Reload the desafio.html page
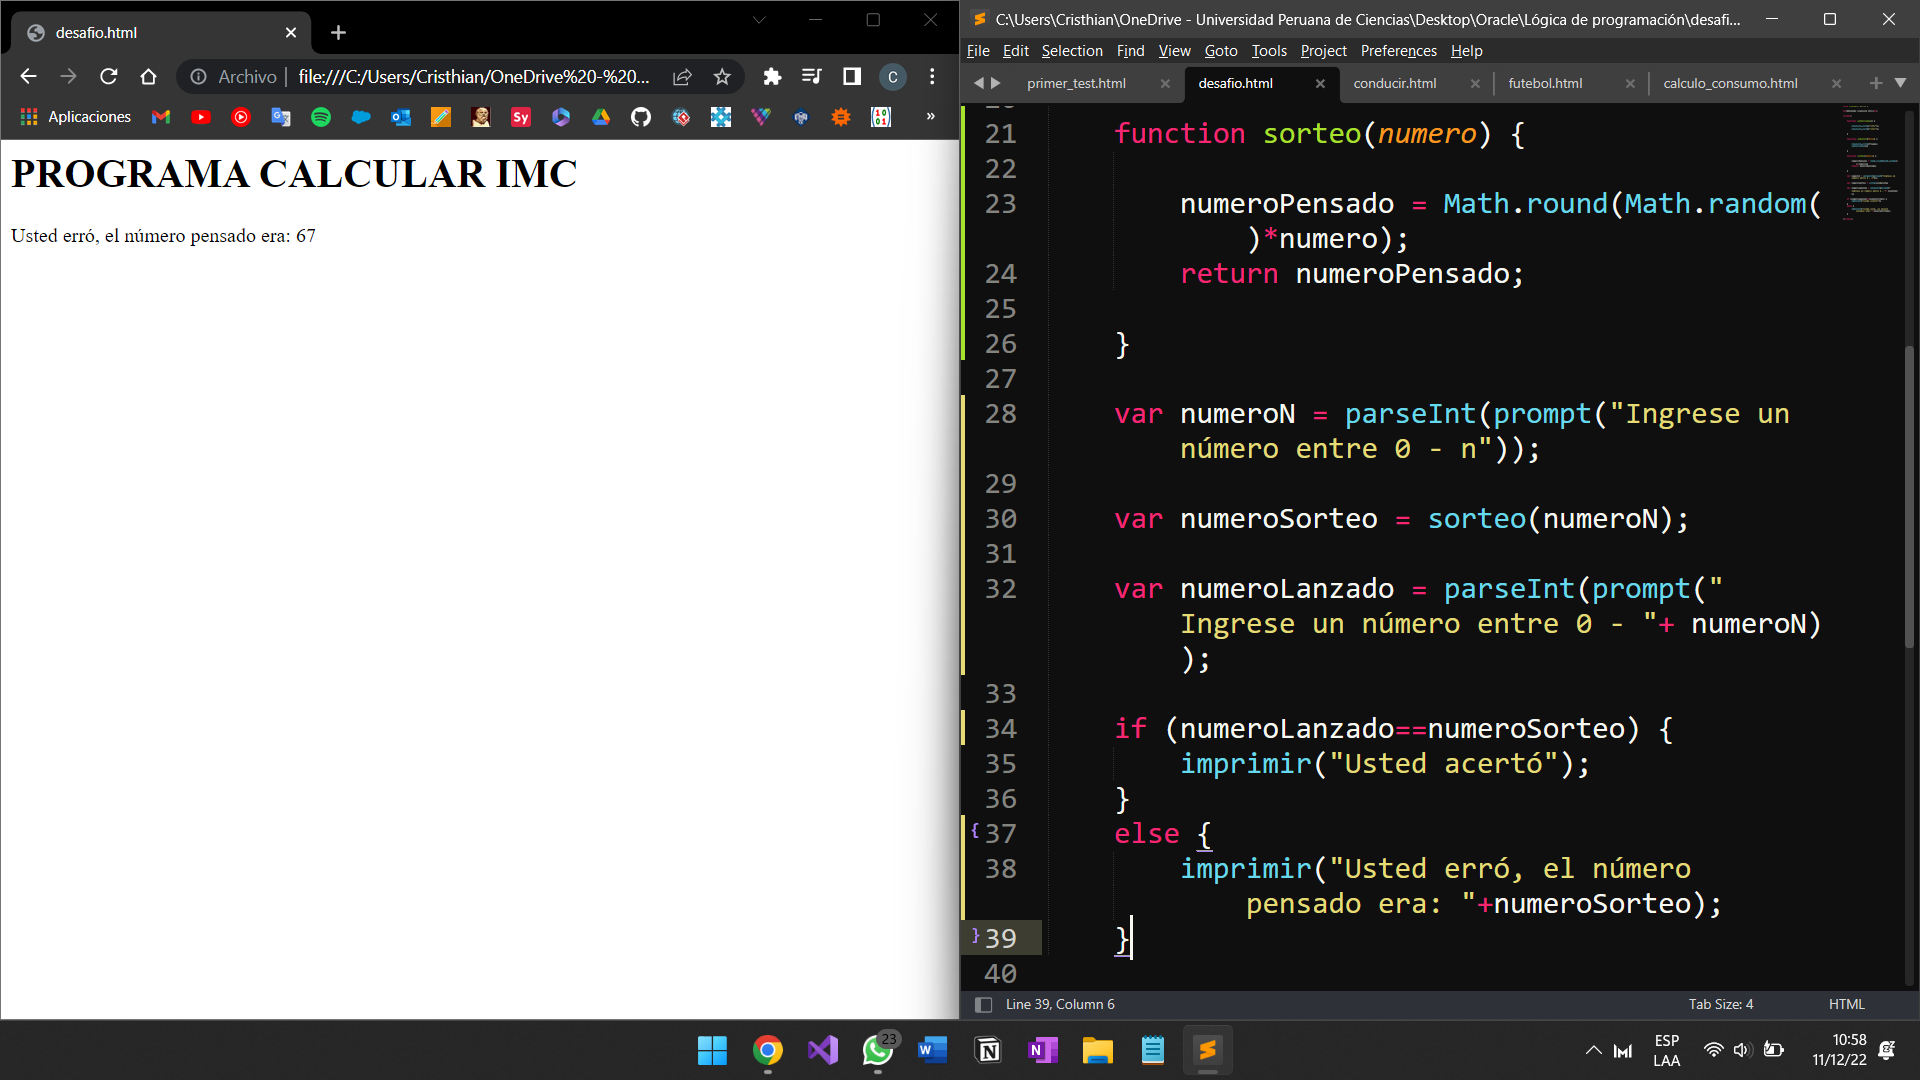The height and width of the screenshot is (1080, 1920). tap(108, 76)
